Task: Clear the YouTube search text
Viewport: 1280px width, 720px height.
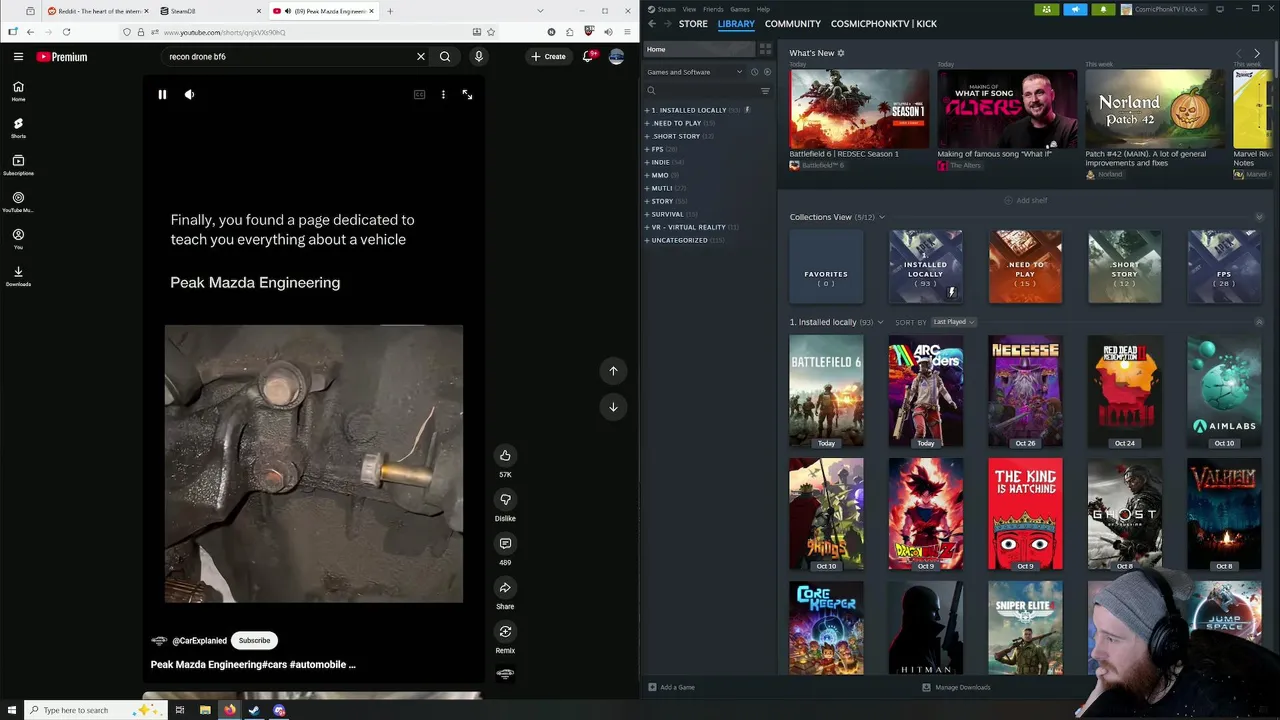Action: point(421,57)
